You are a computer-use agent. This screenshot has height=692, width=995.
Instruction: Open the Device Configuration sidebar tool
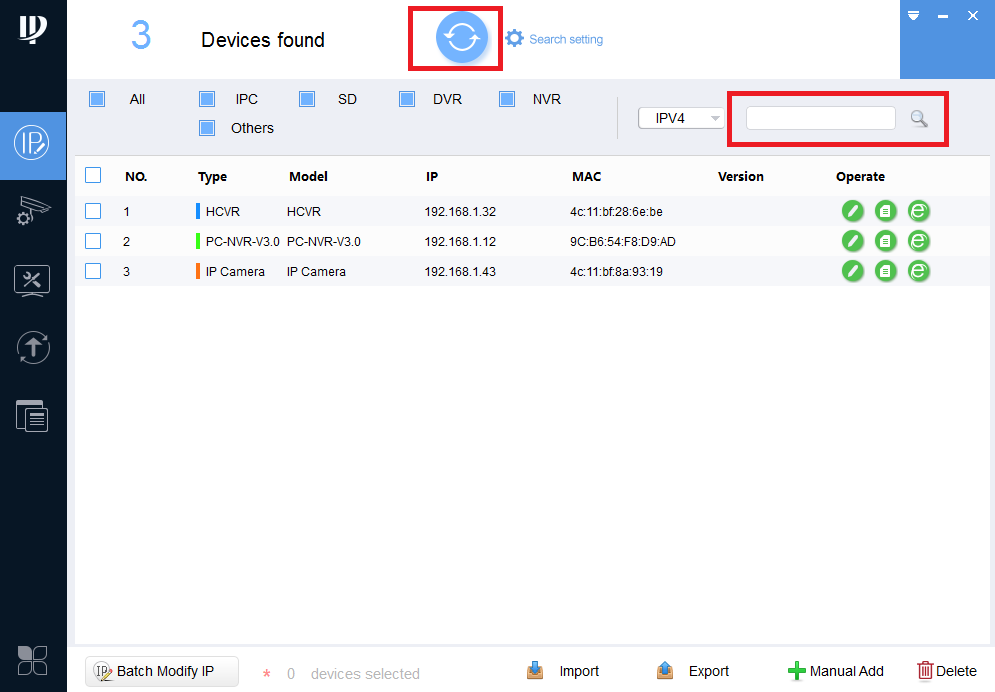pyautogui.click(x=33, y=281)
